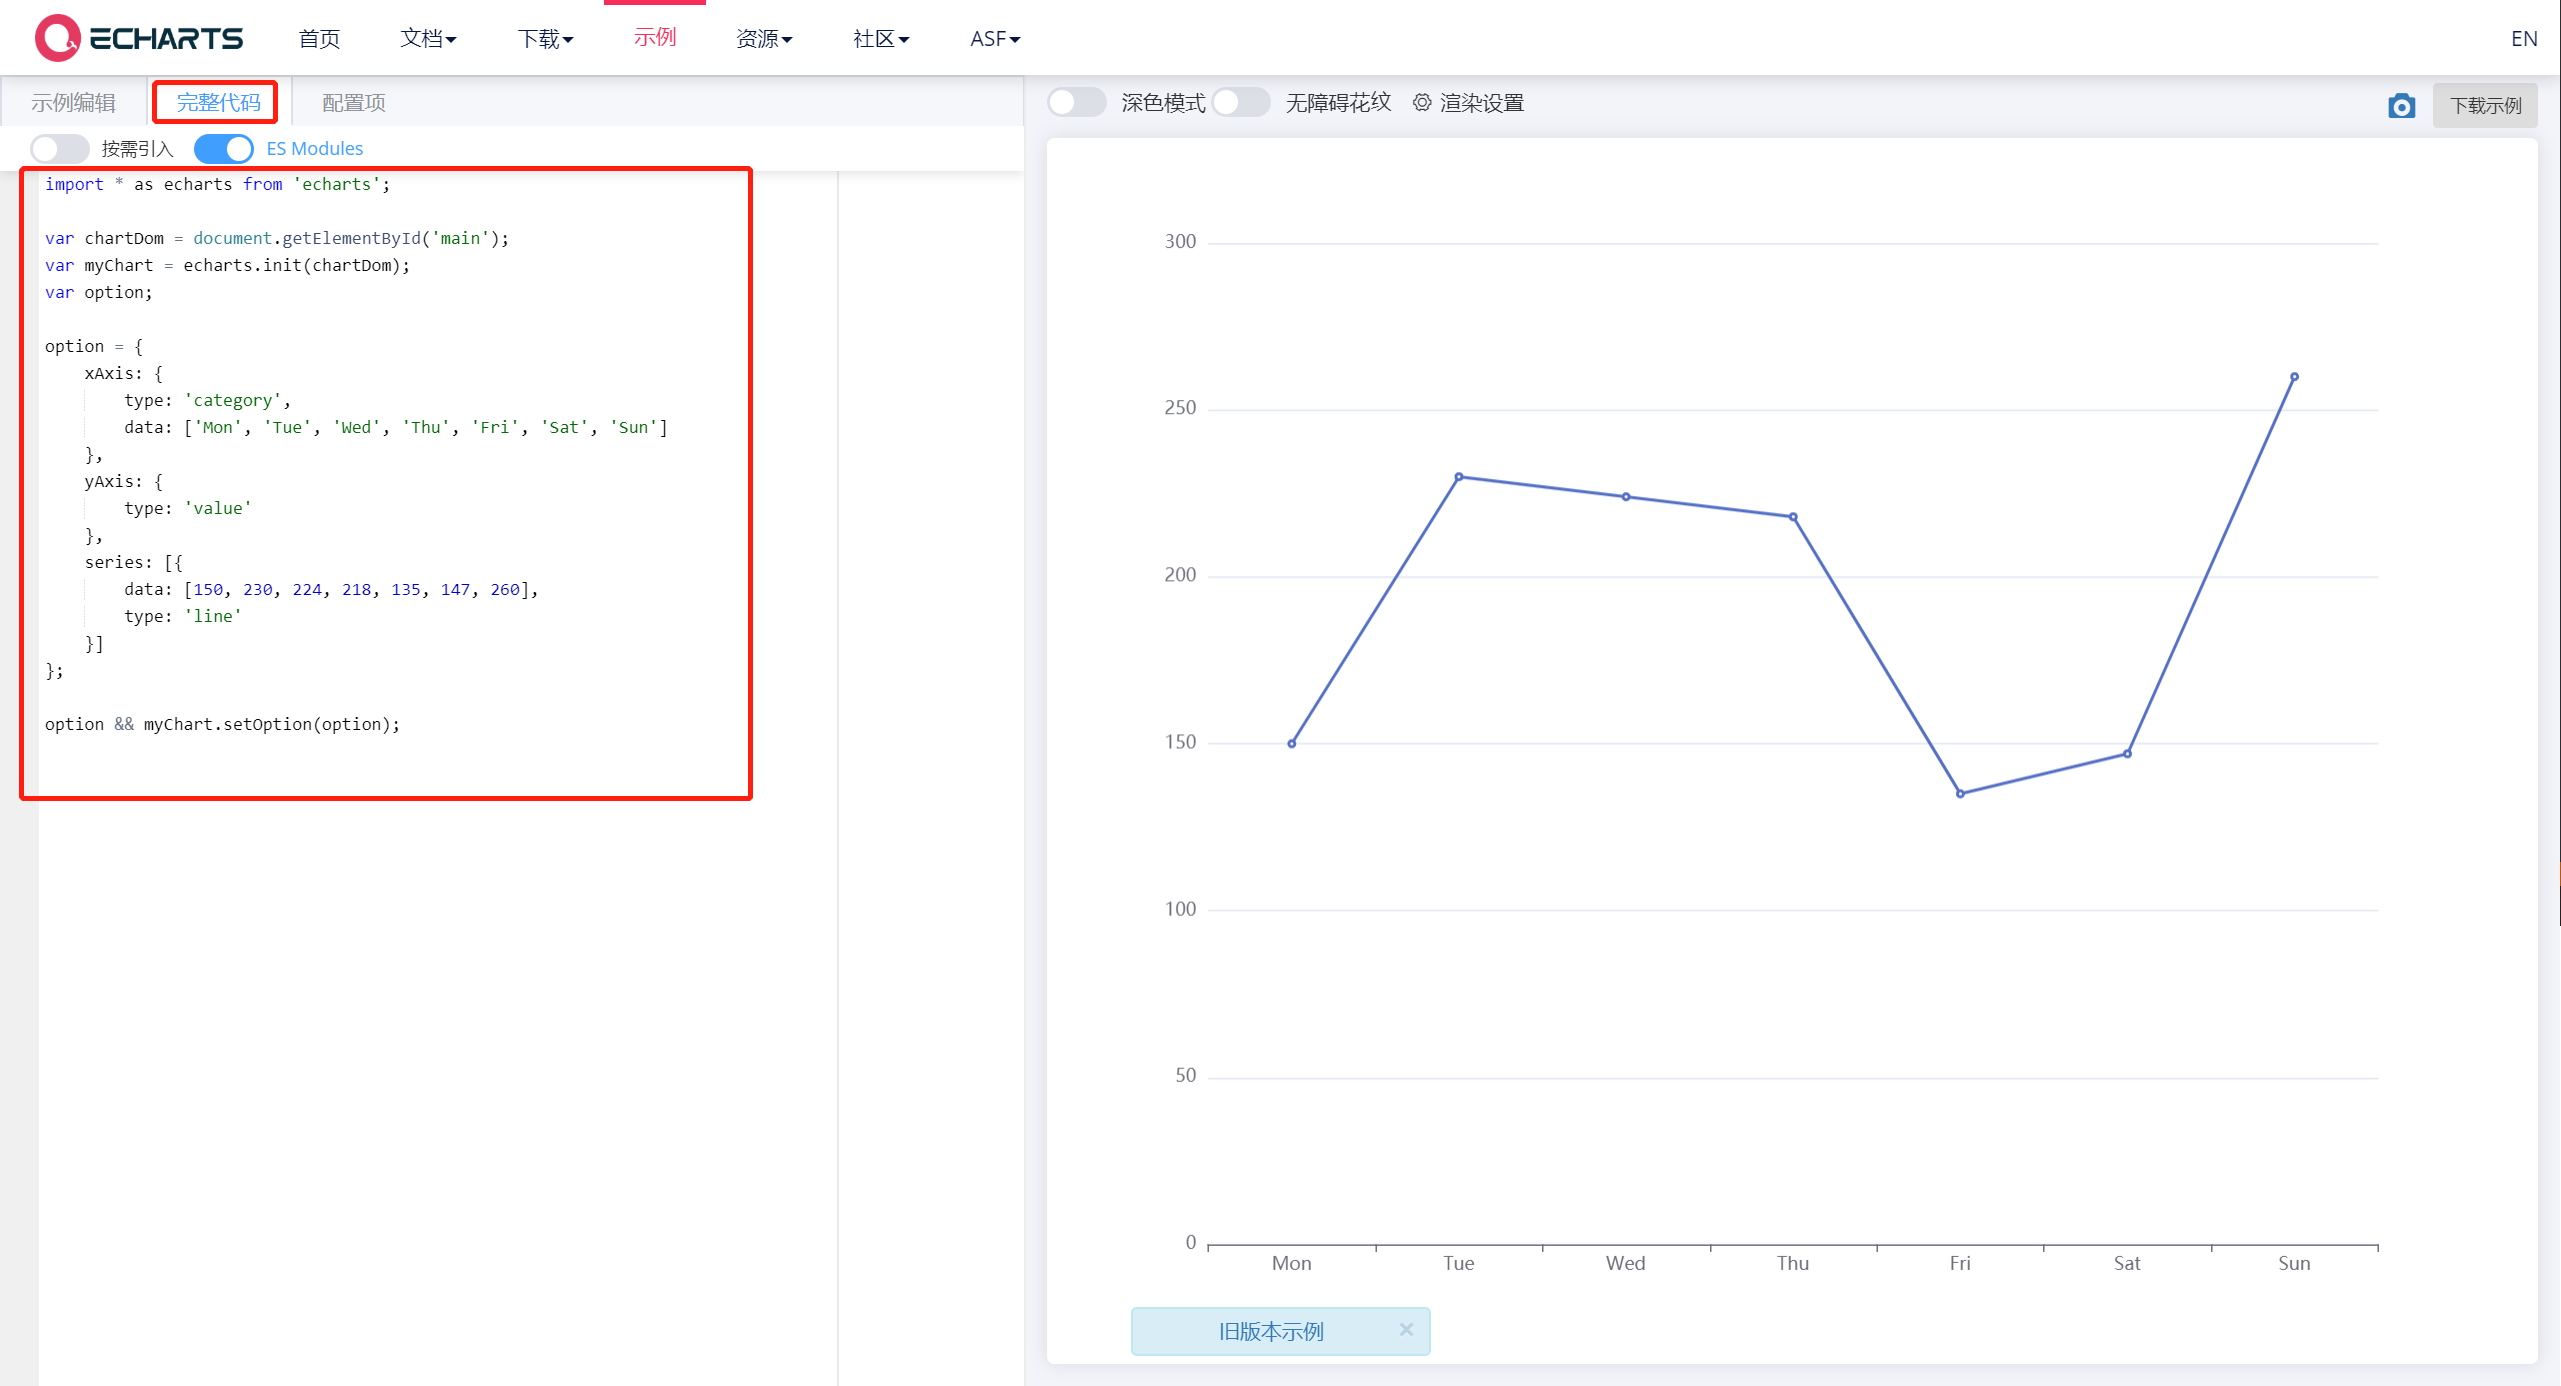This screenshot has width=2561, height=1386.
Task: Enable the 无障碍花纹 accessibility pattern toggle
Action: click(x=1240, y=102)
